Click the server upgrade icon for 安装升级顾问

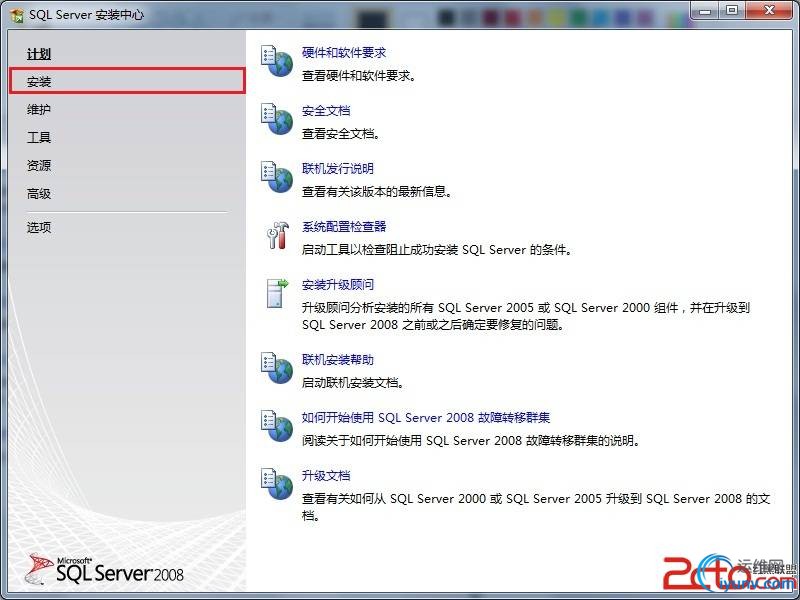[278, 293]
